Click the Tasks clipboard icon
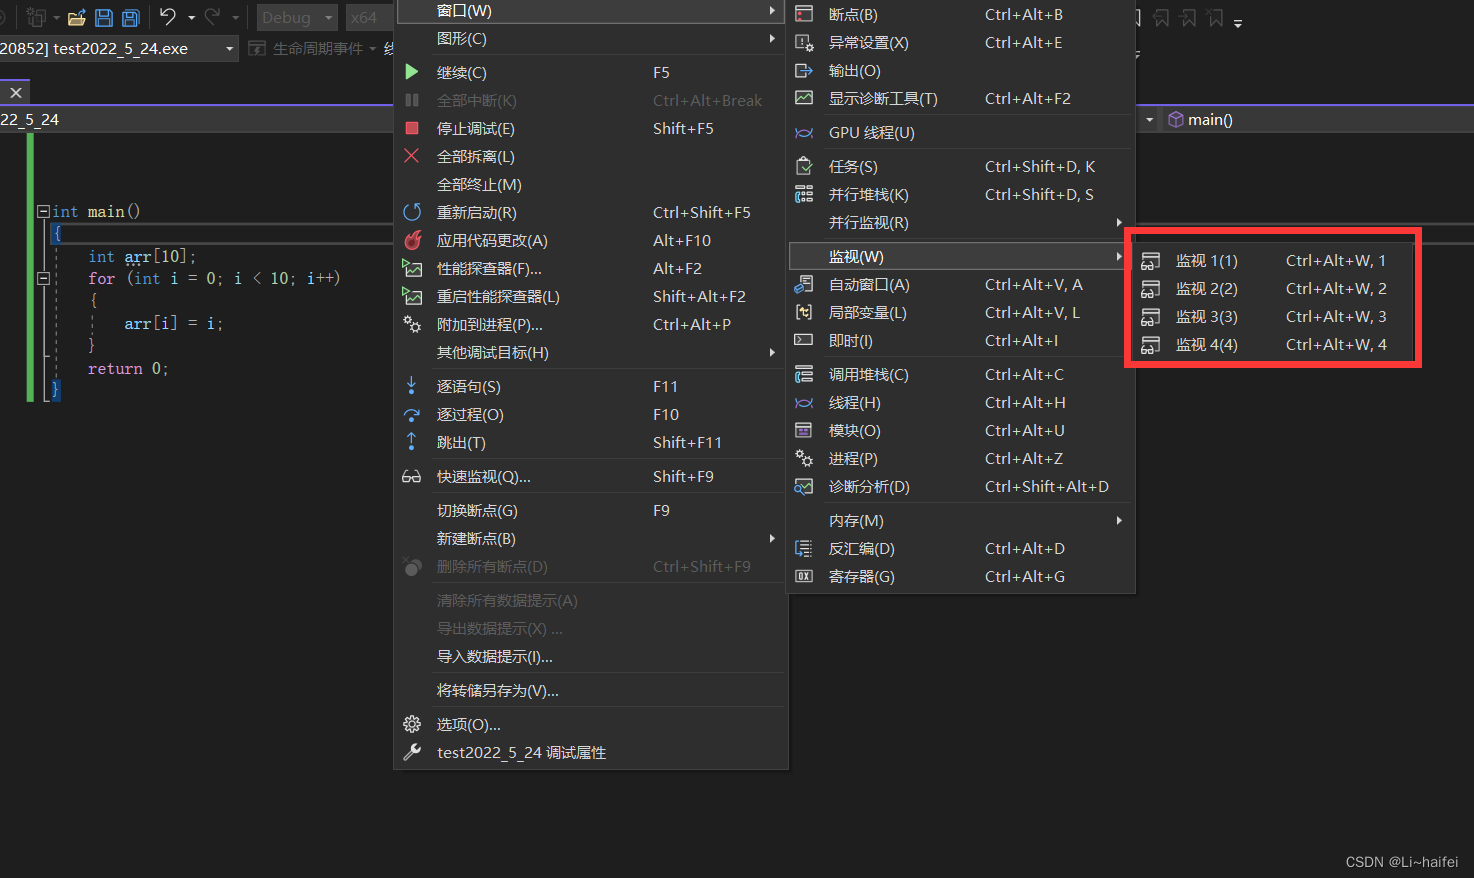This screenshot has width=1474, height=878. coord(803,166)
